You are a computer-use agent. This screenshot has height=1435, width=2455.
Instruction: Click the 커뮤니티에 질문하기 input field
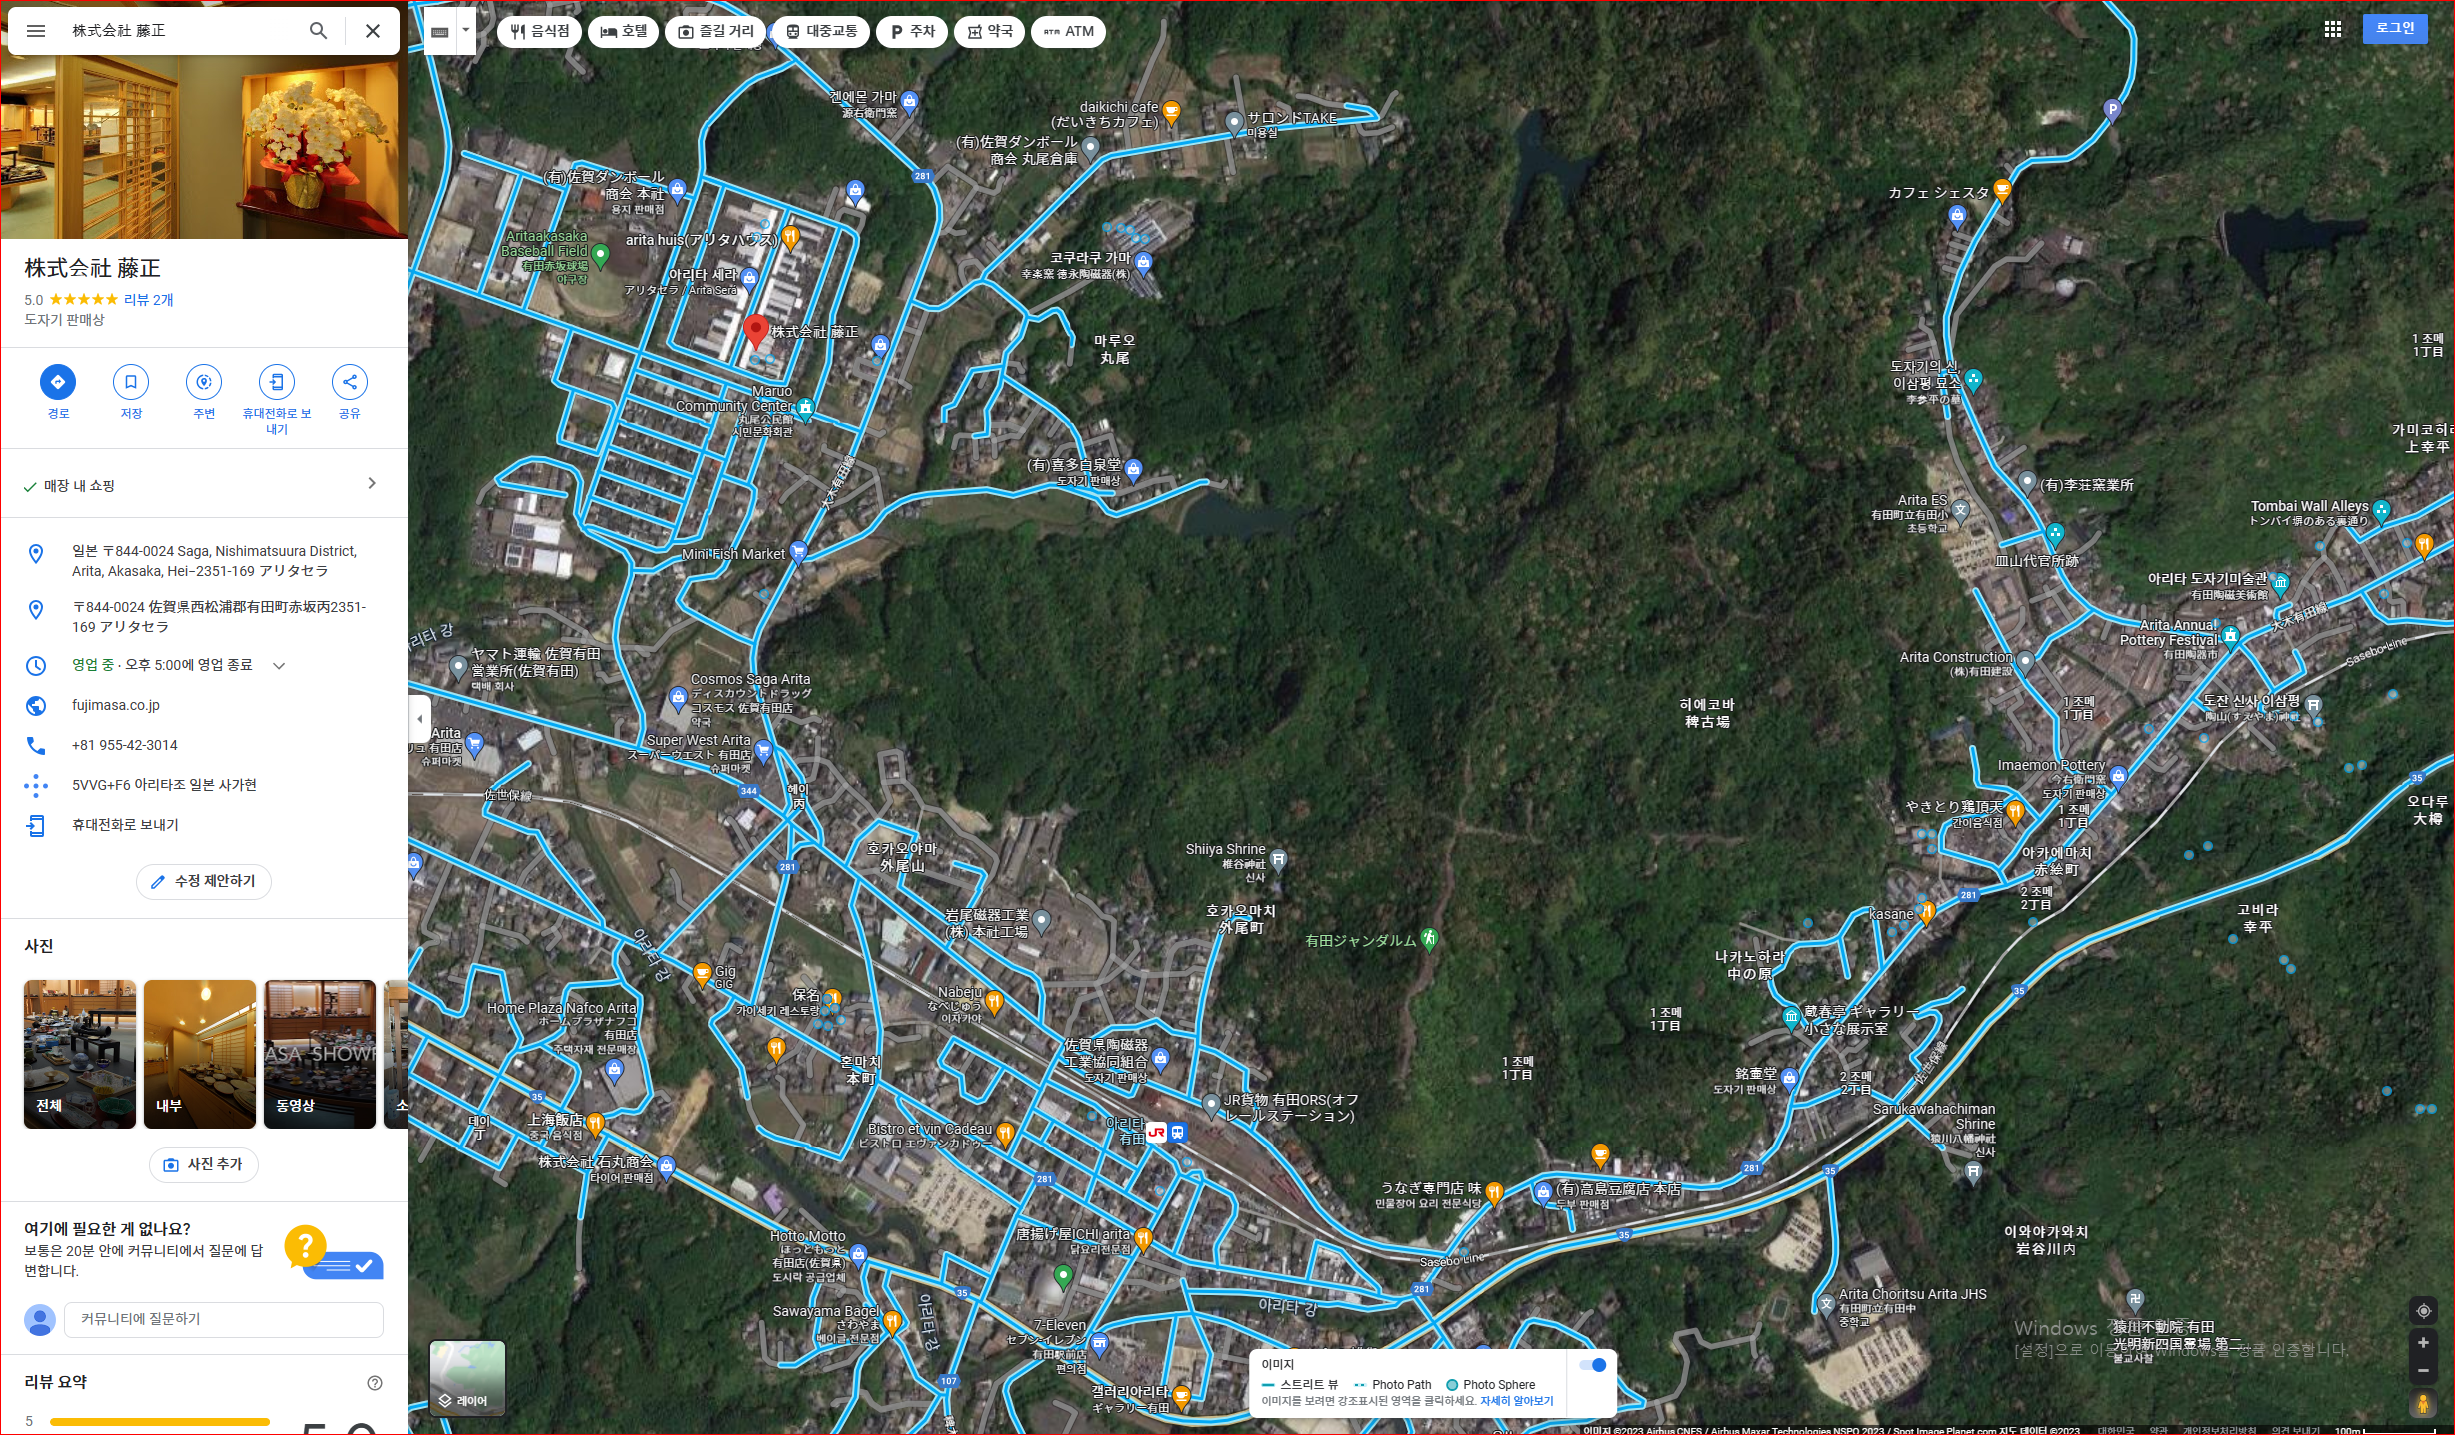223,1320
